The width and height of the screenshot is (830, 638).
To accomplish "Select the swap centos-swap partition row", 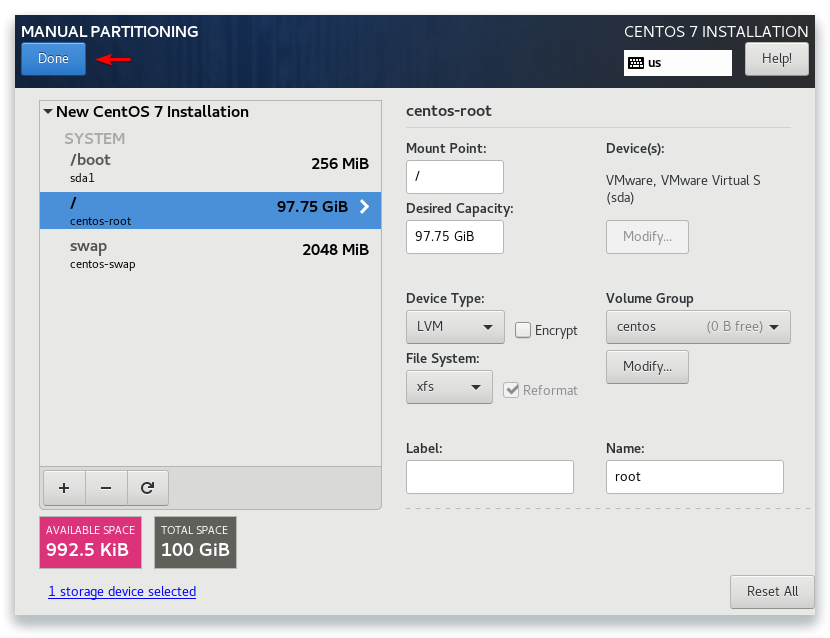I will coord(211,254).
